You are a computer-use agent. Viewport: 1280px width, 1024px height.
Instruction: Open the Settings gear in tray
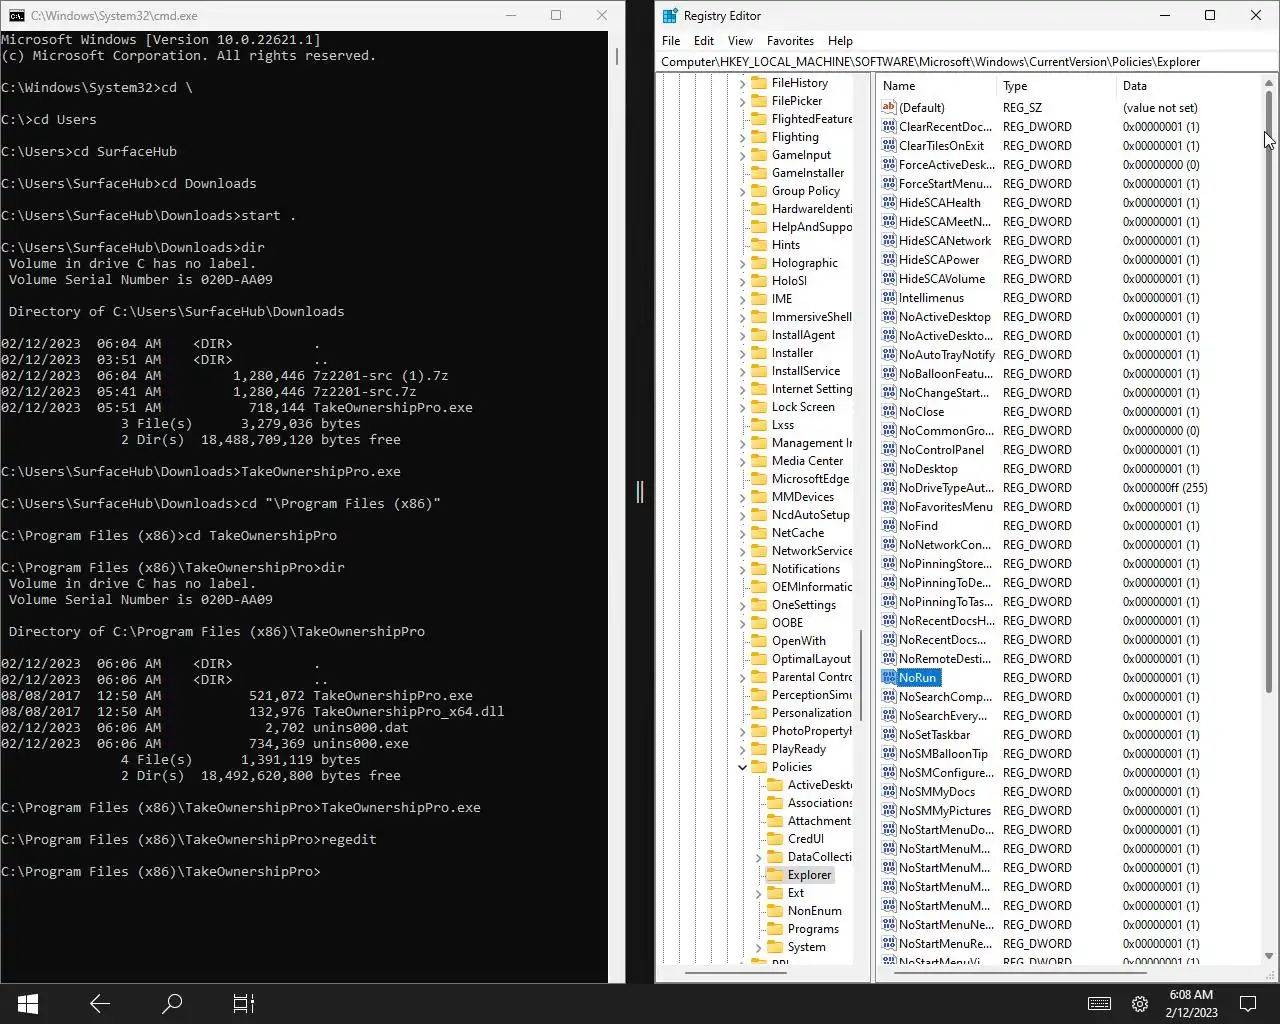(x=1139, y=1003)
